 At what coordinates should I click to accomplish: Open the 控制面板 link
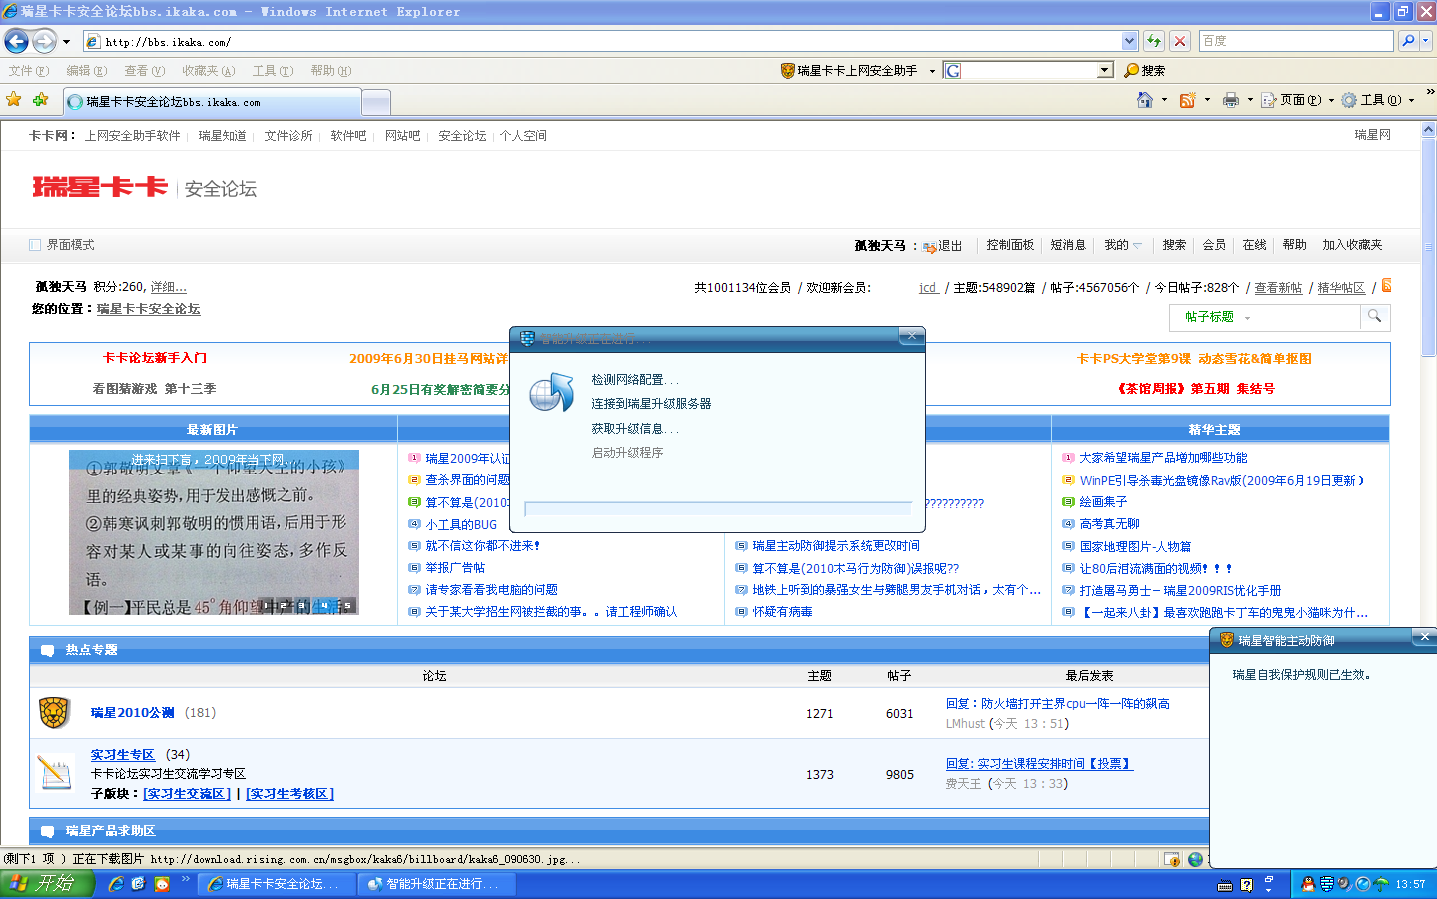tap(1010, 245)
